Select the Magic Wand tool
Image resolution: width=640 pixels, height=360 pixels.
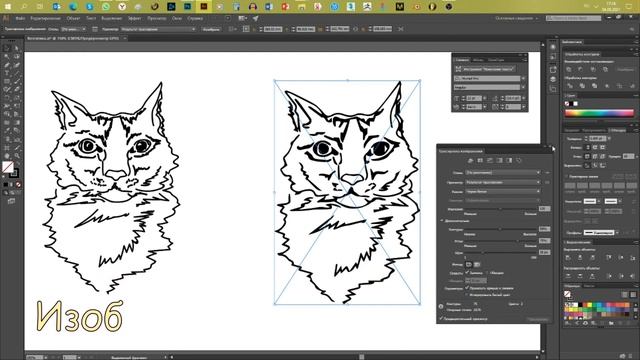tap(7, 56)
